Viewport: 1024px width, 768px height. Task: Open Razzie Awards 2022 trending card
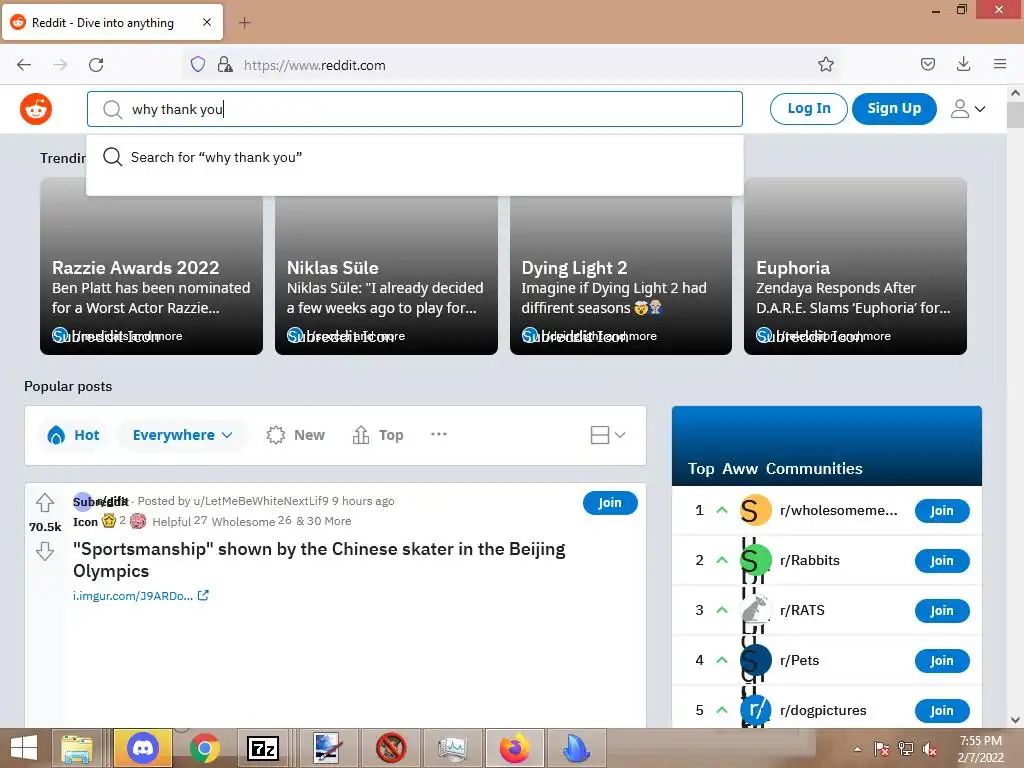pos(152,266)
